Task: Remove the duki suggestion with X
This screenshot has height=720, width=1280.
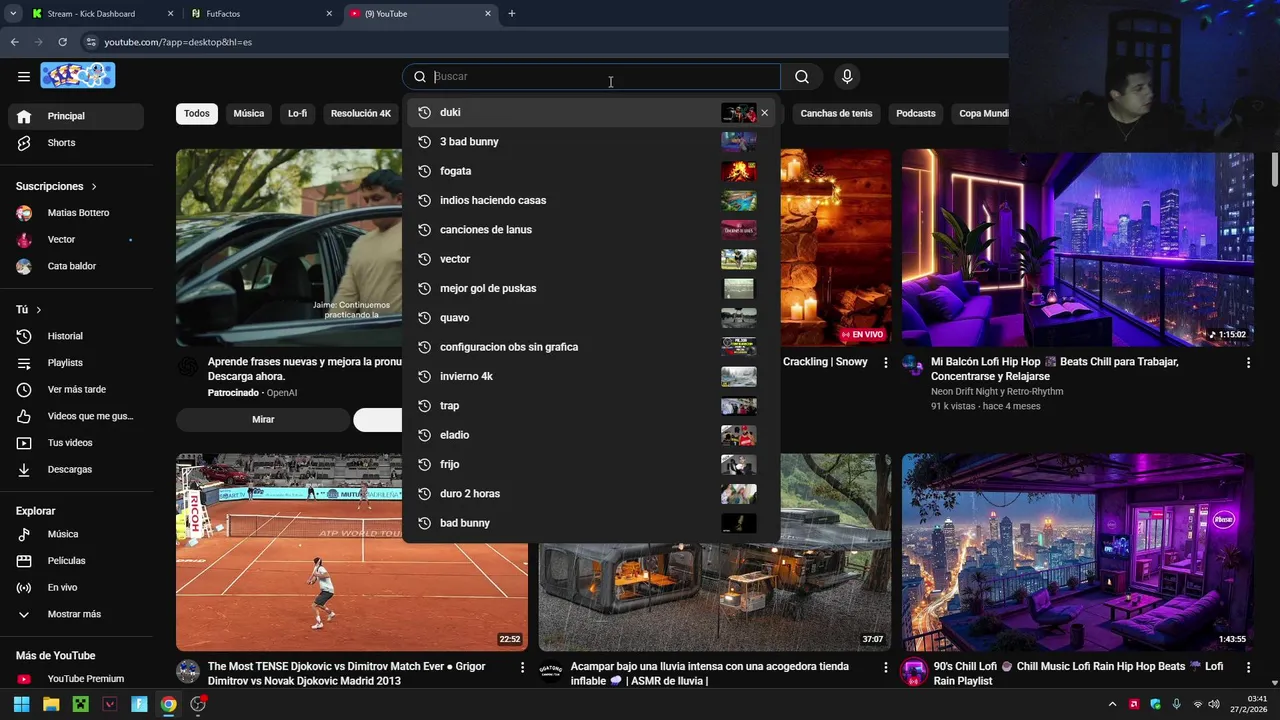Action: (x=765, y=113)
